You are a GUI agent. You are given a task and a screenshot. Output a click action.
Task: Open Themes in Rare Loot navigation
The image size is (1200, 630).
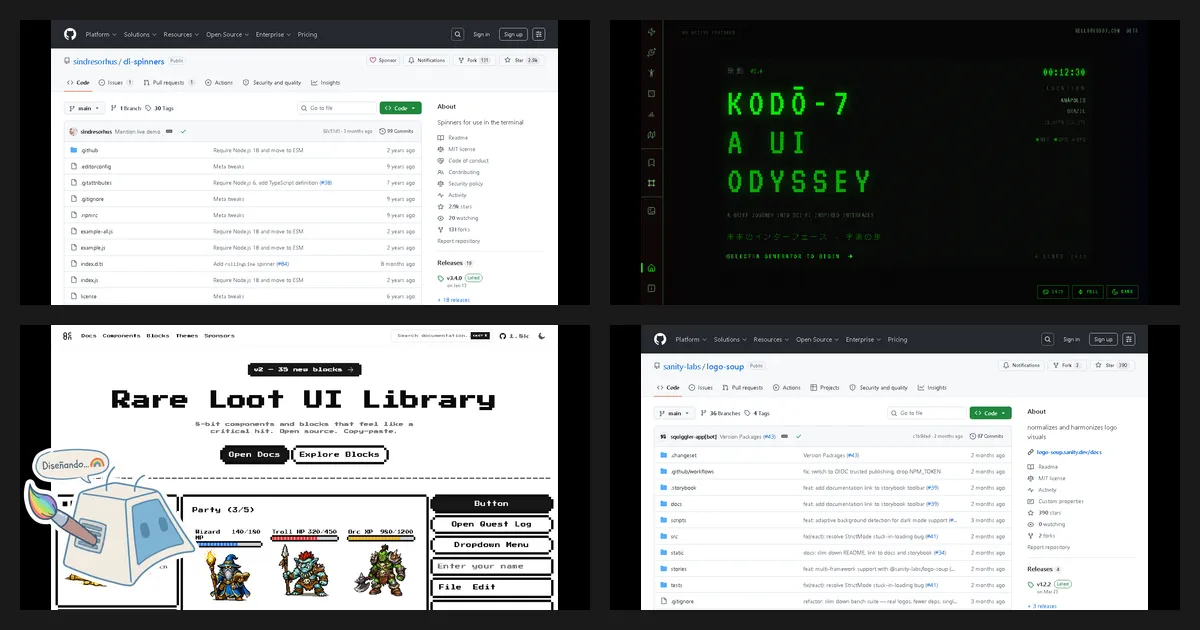pyautogui.click(x=187, y=336)
